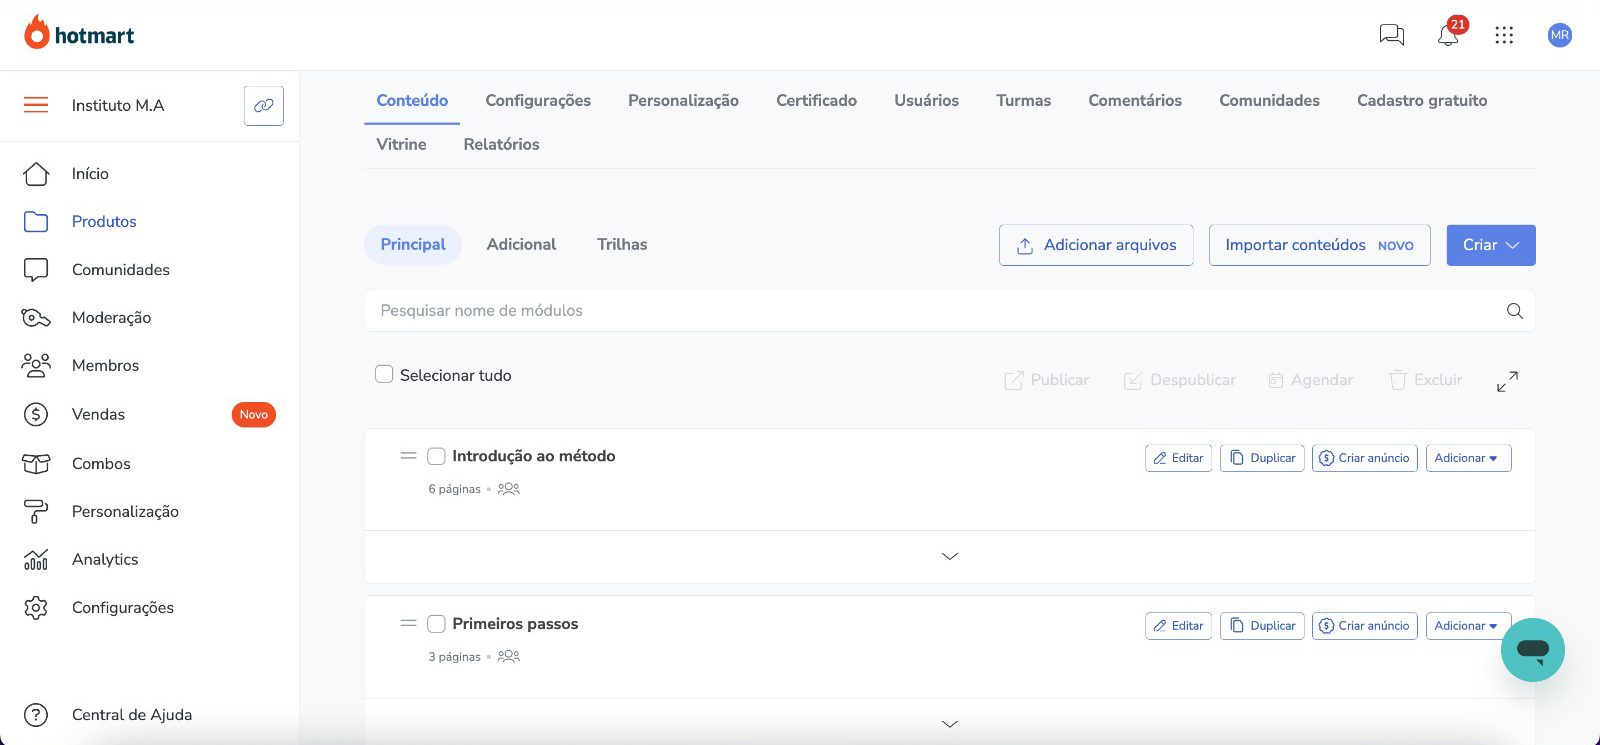Click the Produtos folder icon
Viewport: 1600px width, 745px height.
(36, 222)
